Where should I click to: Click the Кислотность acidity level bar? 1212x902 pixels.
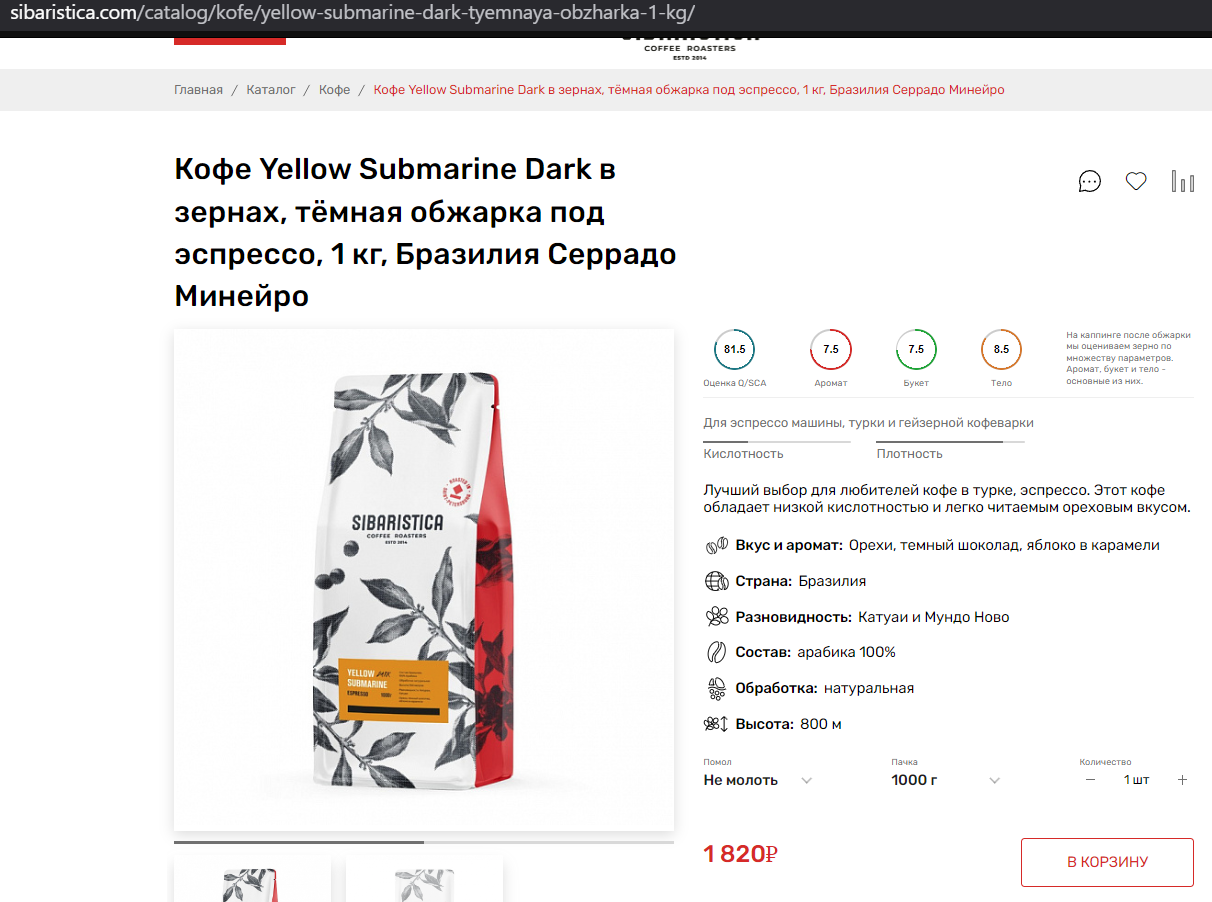click(777, 441)
